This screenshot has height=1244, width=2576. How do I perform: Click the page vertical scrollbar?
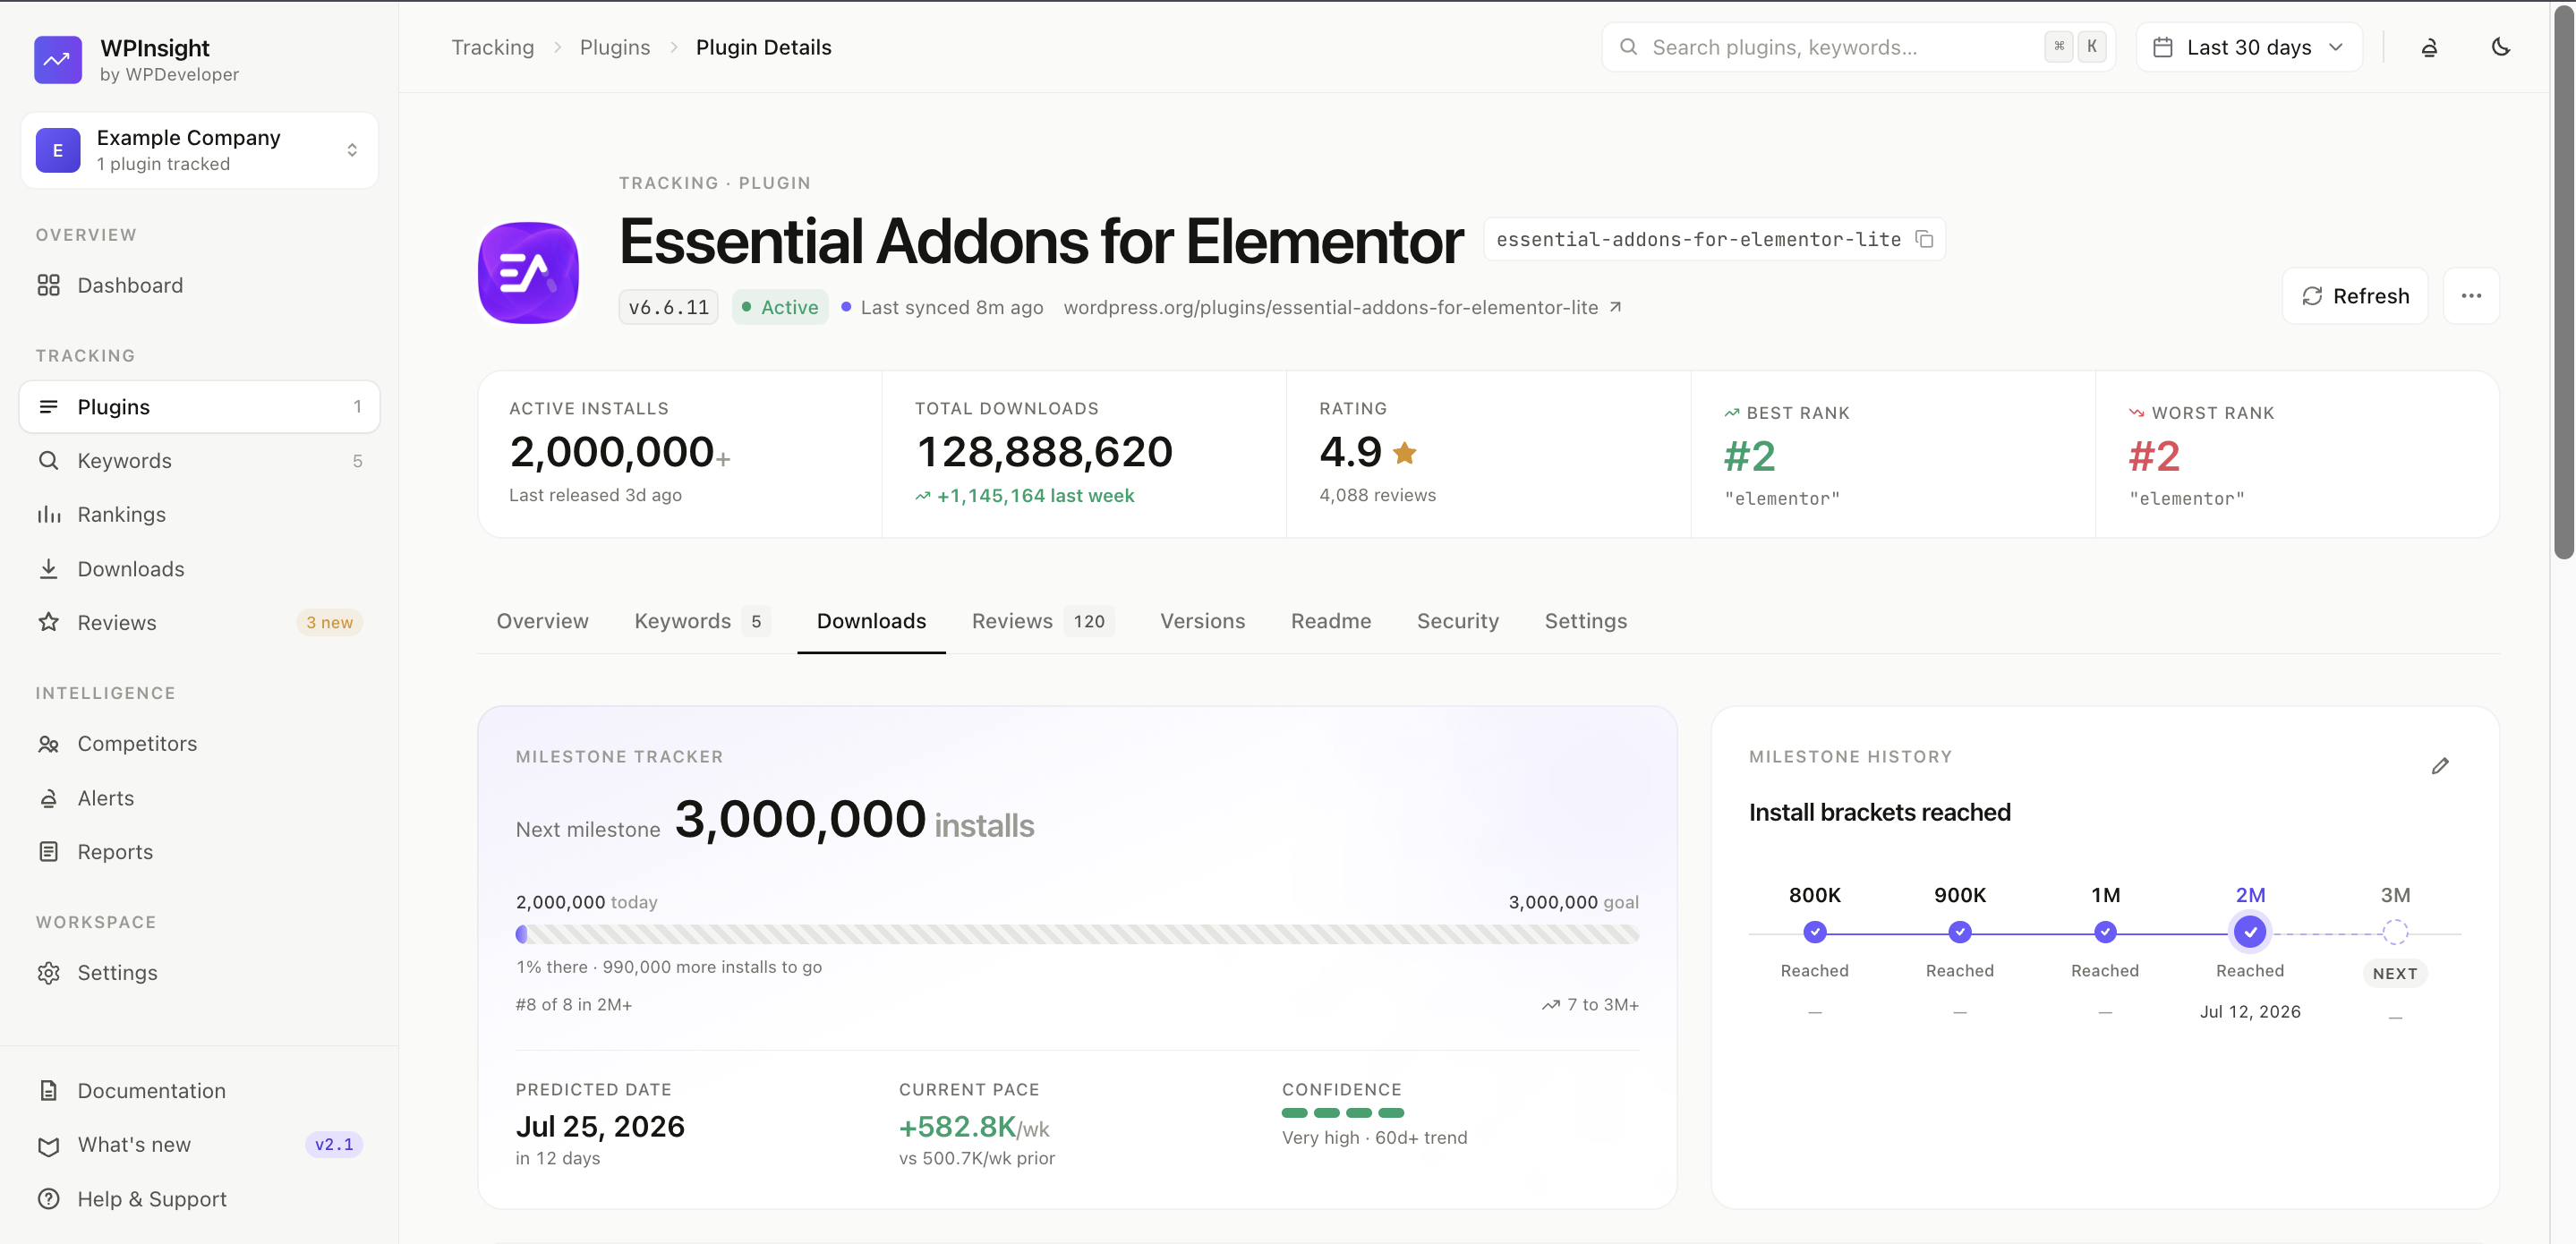2563,283
